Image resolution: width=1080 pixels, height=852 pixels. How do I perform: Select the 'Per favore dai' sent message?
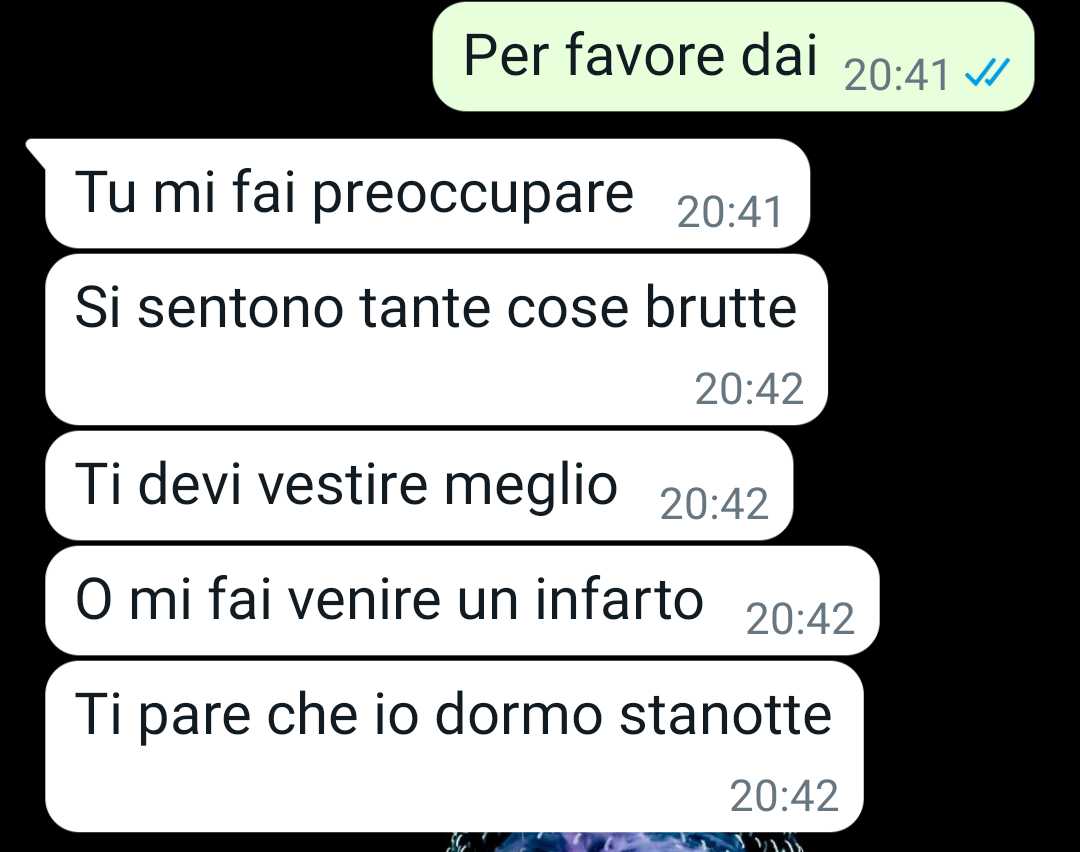733,56
